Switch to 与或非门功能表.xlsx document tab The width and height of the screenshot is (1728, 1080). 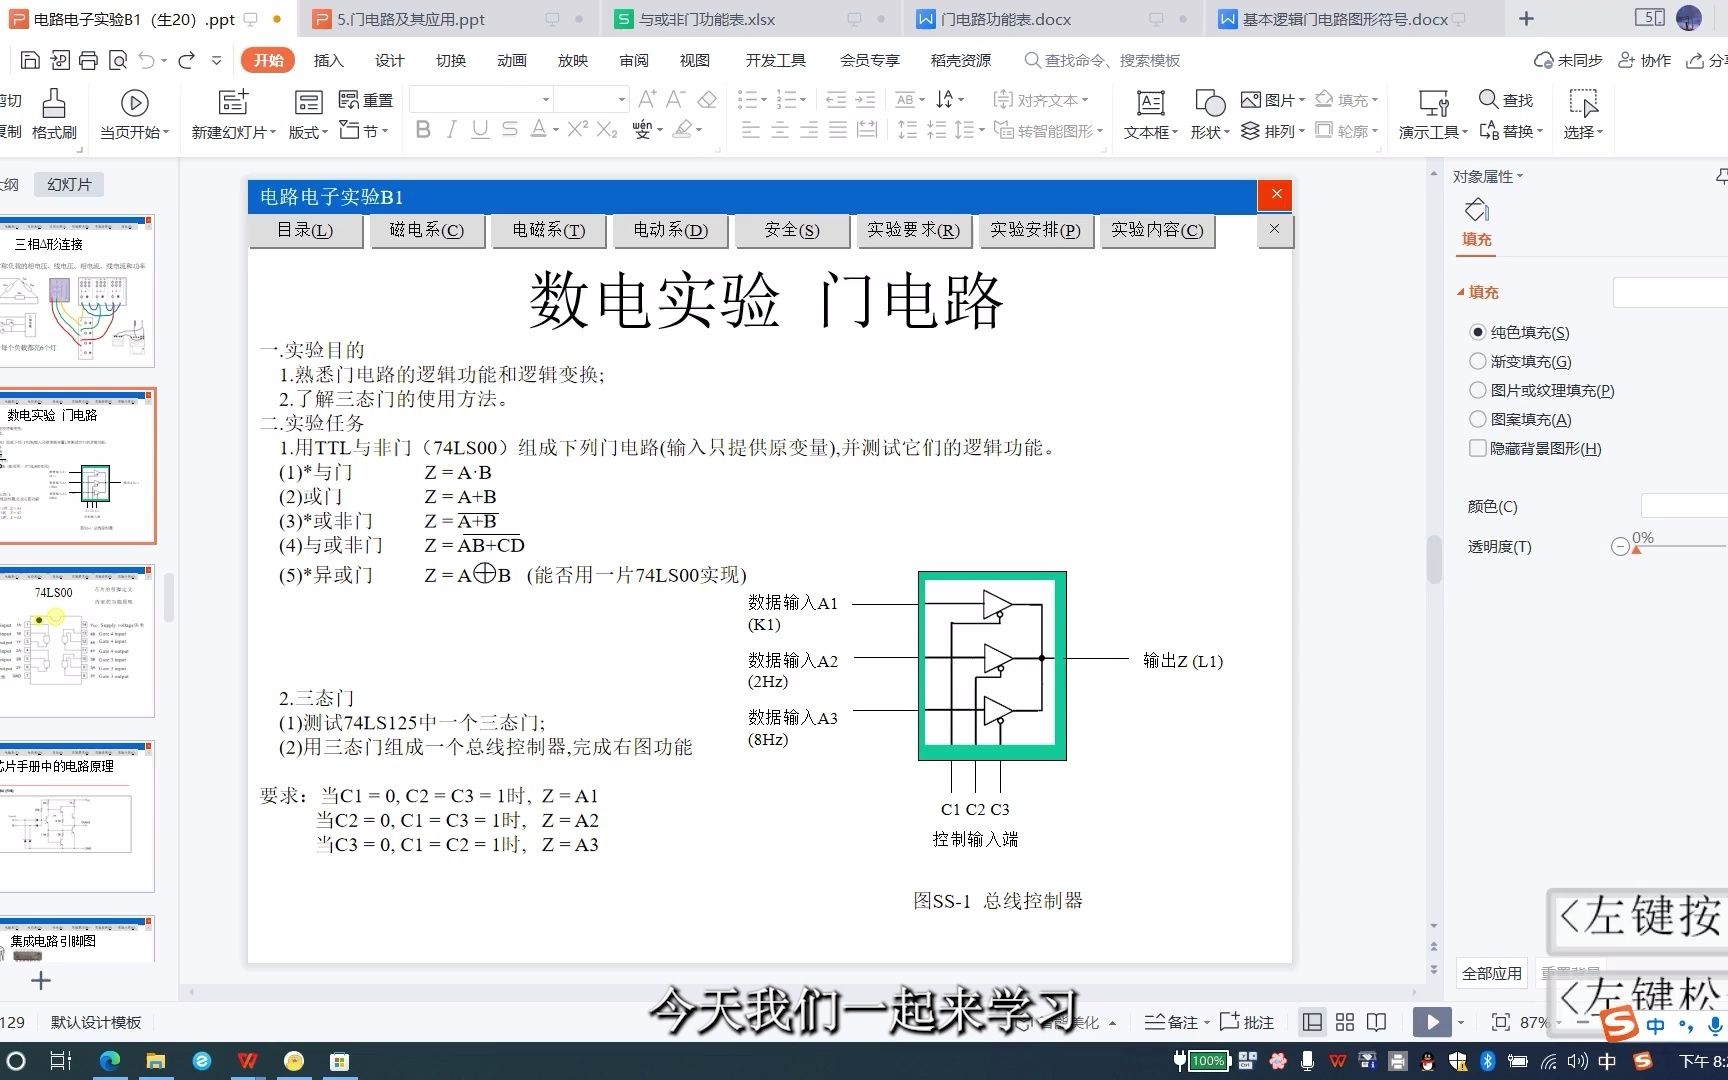[x=751, y=19]
